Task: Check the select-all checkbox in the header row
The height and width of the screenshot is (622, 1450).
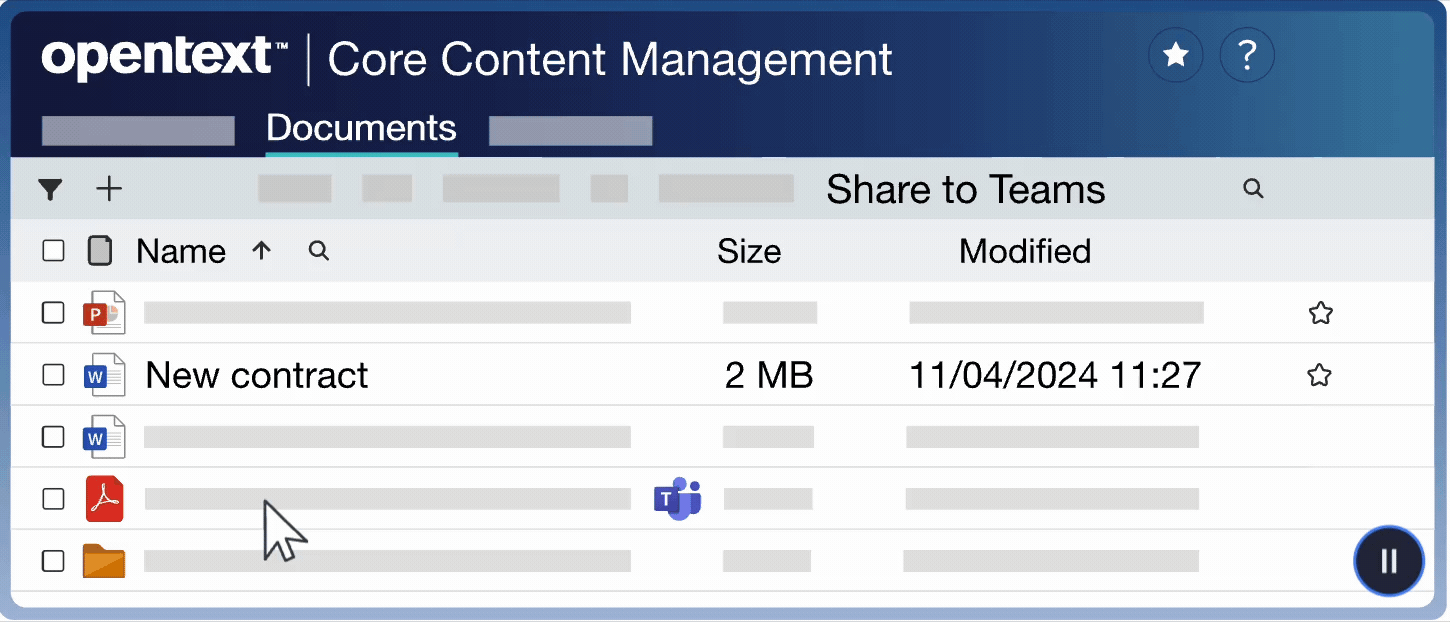Action: click(53, 251)
